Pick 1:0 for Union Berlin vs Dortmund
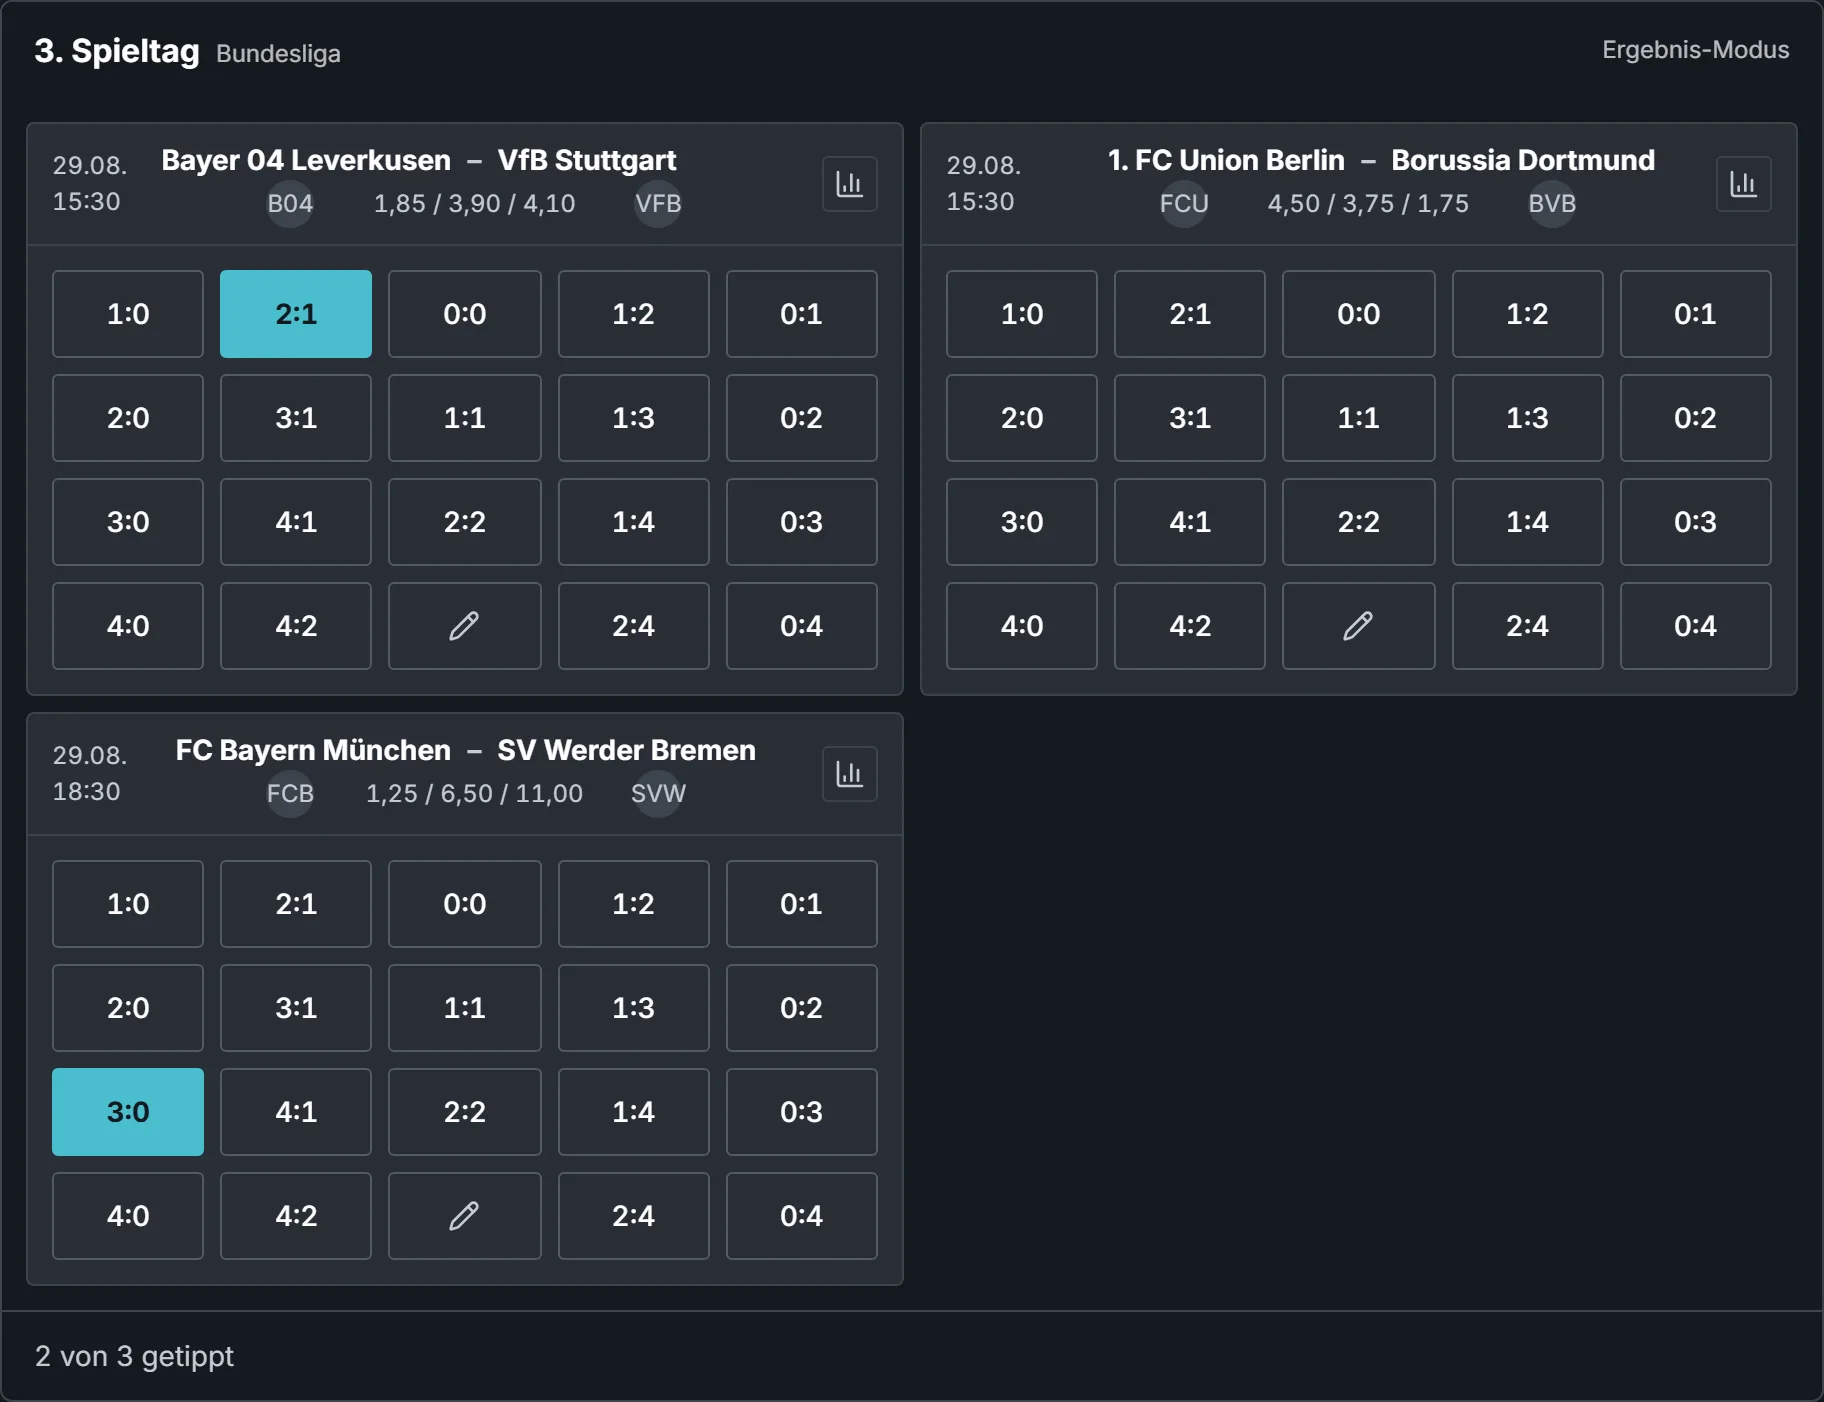This screenshot has height=1402, width=1824. tap(1022, 314)
